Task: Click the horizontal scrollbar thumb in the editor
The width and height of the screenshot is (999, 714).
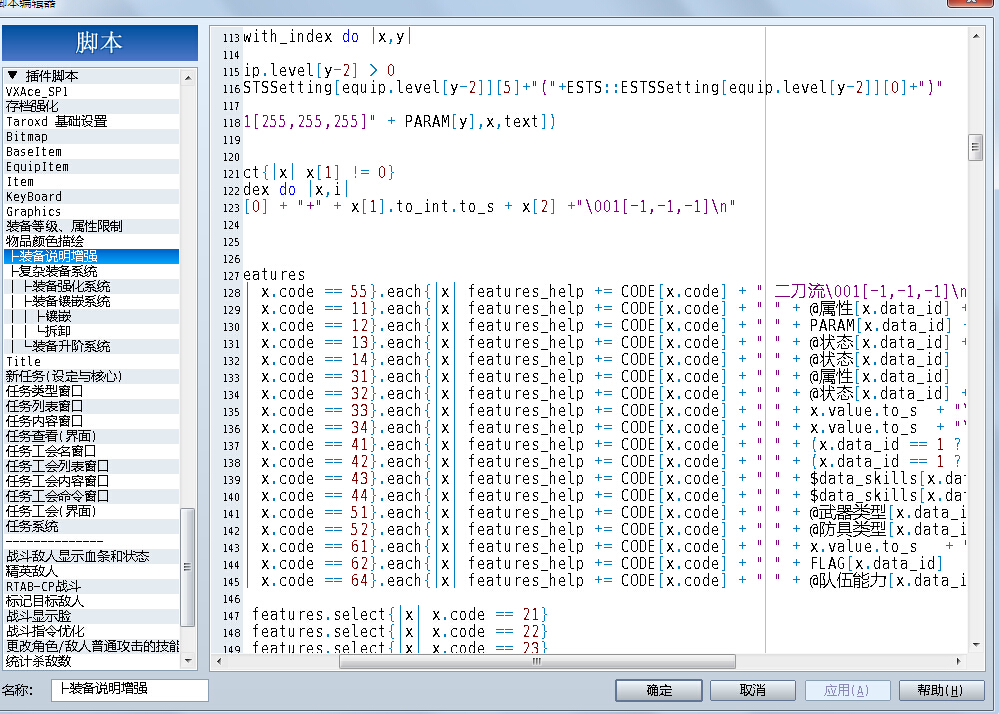Action: pyautogui.click(x=537, y=661)
